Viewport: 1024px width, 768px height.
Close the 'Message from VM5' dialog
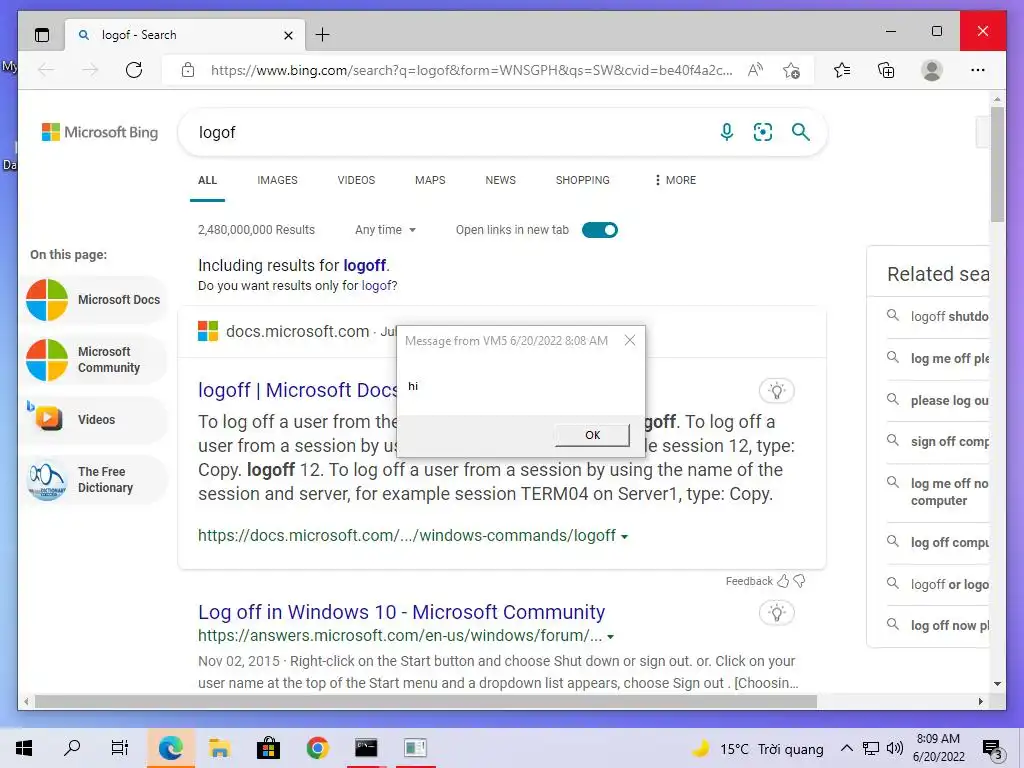[x=630, y=340]
